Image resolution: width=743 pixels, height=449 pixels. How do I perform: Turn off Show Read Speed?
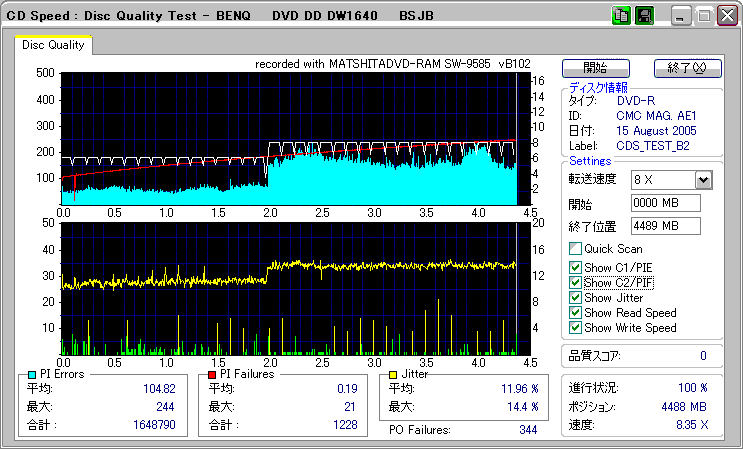coord(574,313)
